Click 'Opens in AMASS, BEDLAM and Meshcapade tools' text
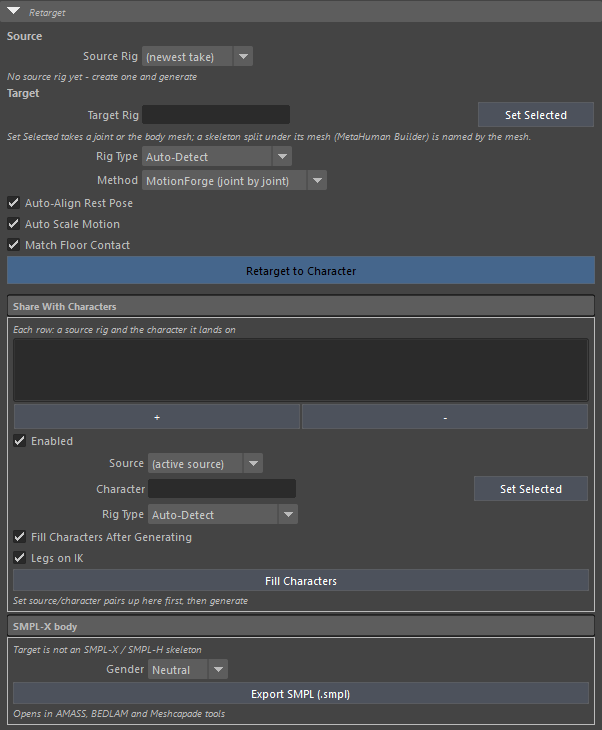Viewport: 602px width, 730px height. [119, 713]
